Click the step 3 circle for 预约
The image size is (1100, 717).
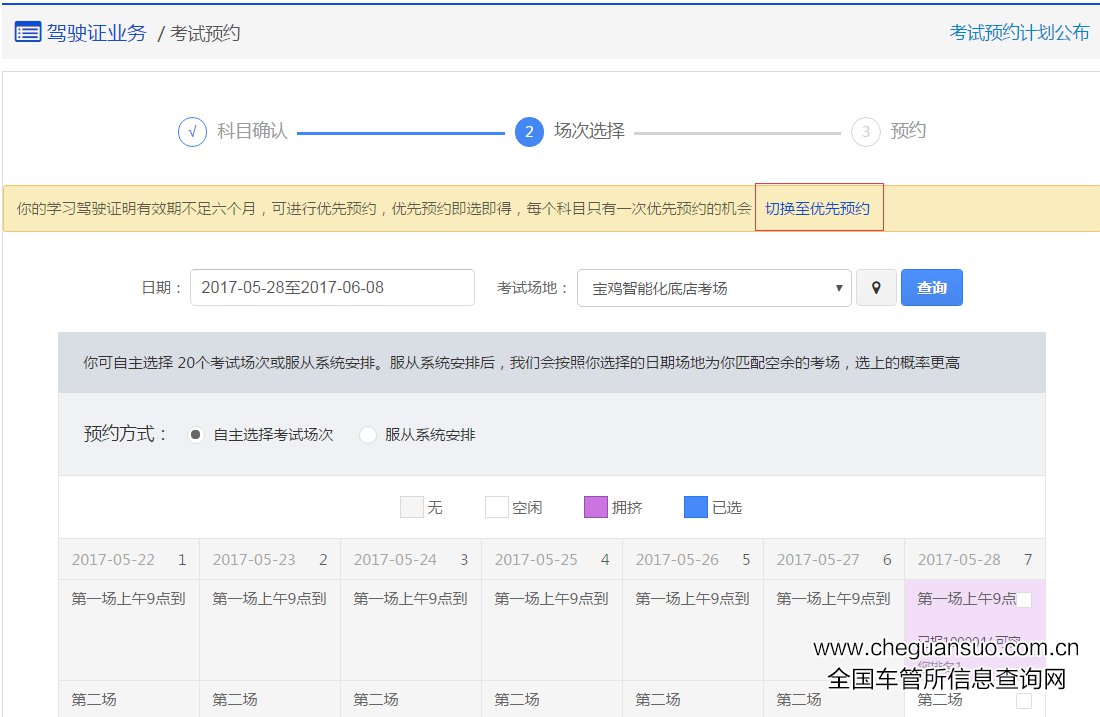coord(865,132)
